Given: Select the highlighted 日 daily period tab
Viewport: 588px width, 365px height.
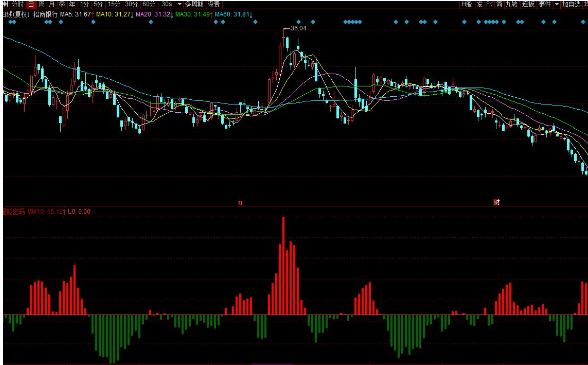Looking at the screenshot, I should tap(31, 5).
